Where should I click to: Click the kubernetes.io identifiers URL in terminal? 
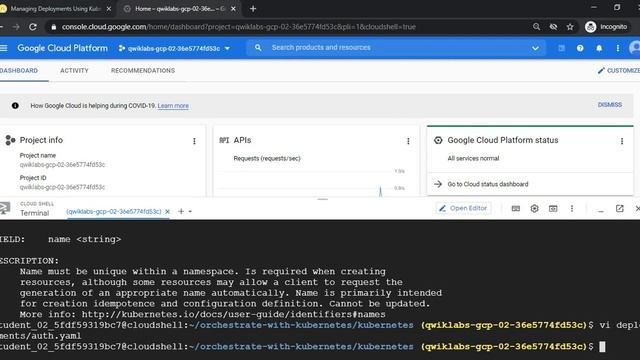[233, 314]
